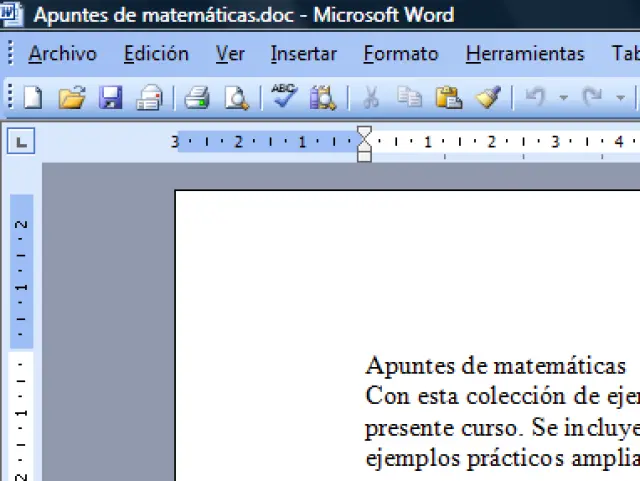This screenshot has height=481, width=640.
Task: Open the Herramientas menu
Action: pos(525,54)
